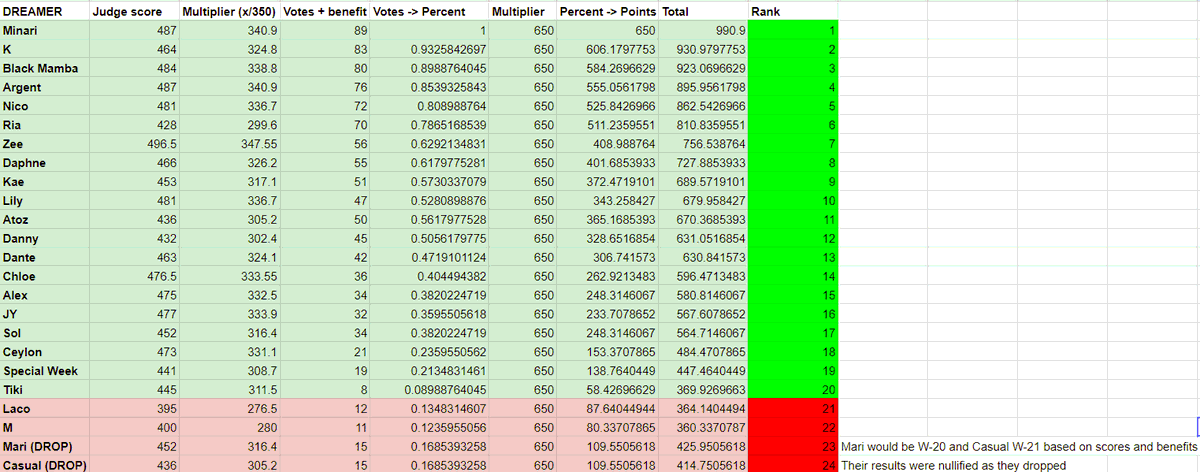Screen dimensions: 1200x472
Task: Click the Danny name cell
Action: point(45,240)
